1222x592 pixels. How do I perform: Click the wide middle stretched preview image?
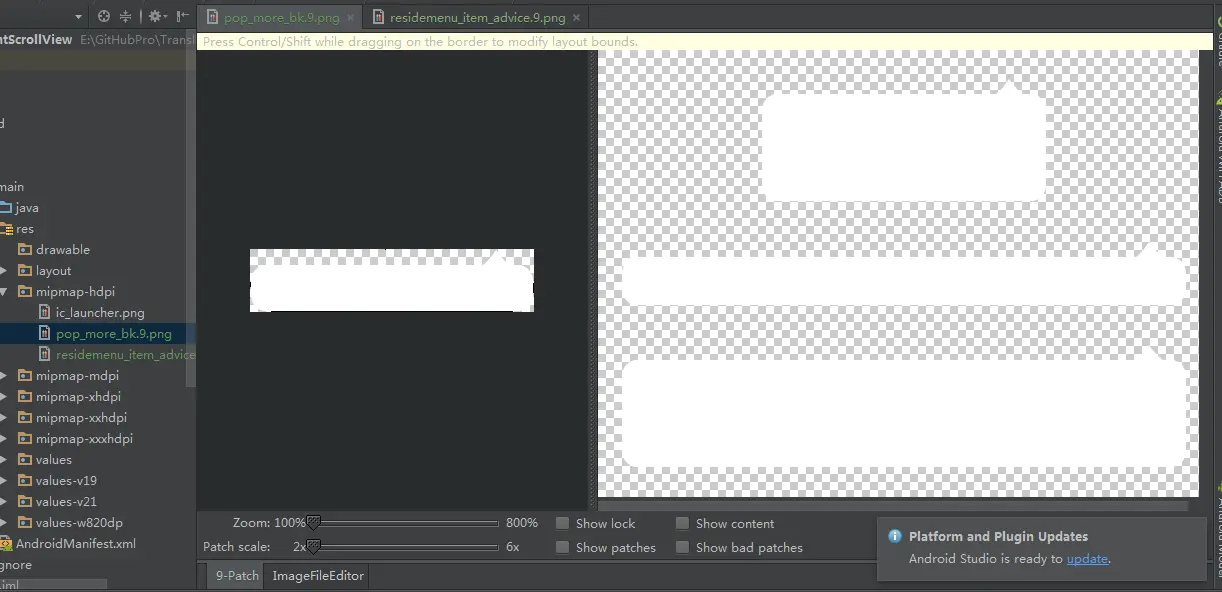pos(905,276)
